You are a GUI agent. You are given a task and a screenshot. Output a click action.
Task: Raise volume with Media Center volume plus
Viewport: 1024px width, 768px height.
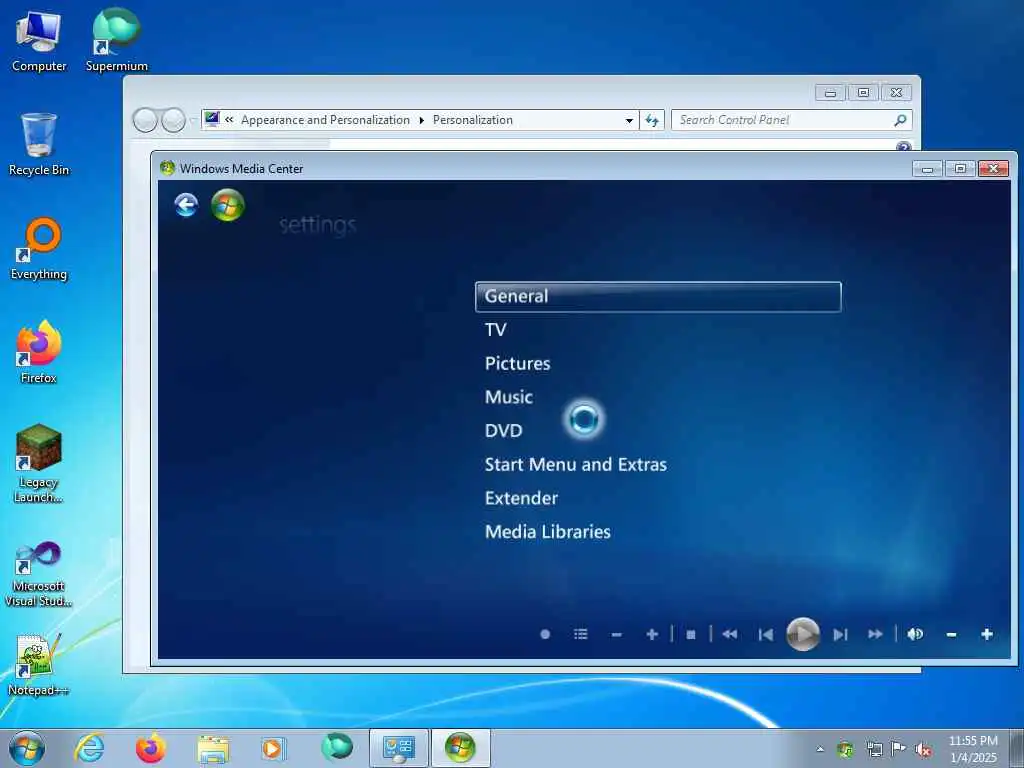point(987,634)
